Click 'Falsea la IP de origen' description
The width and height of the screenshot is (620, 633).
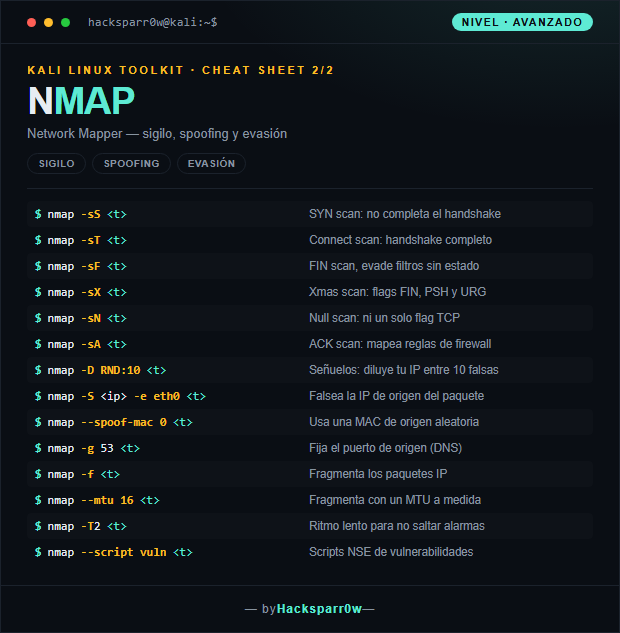[x=396, y=396]
